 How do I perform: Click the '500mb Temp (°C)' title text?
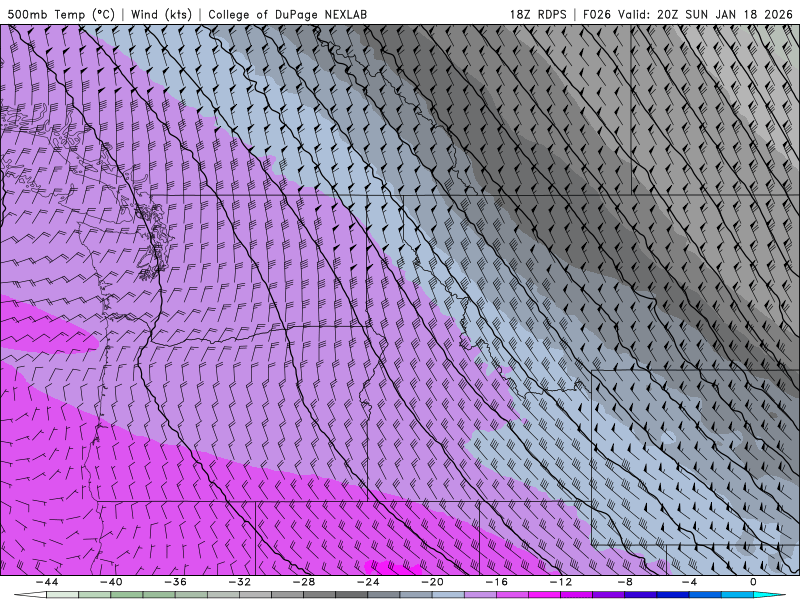pos(61,14)
